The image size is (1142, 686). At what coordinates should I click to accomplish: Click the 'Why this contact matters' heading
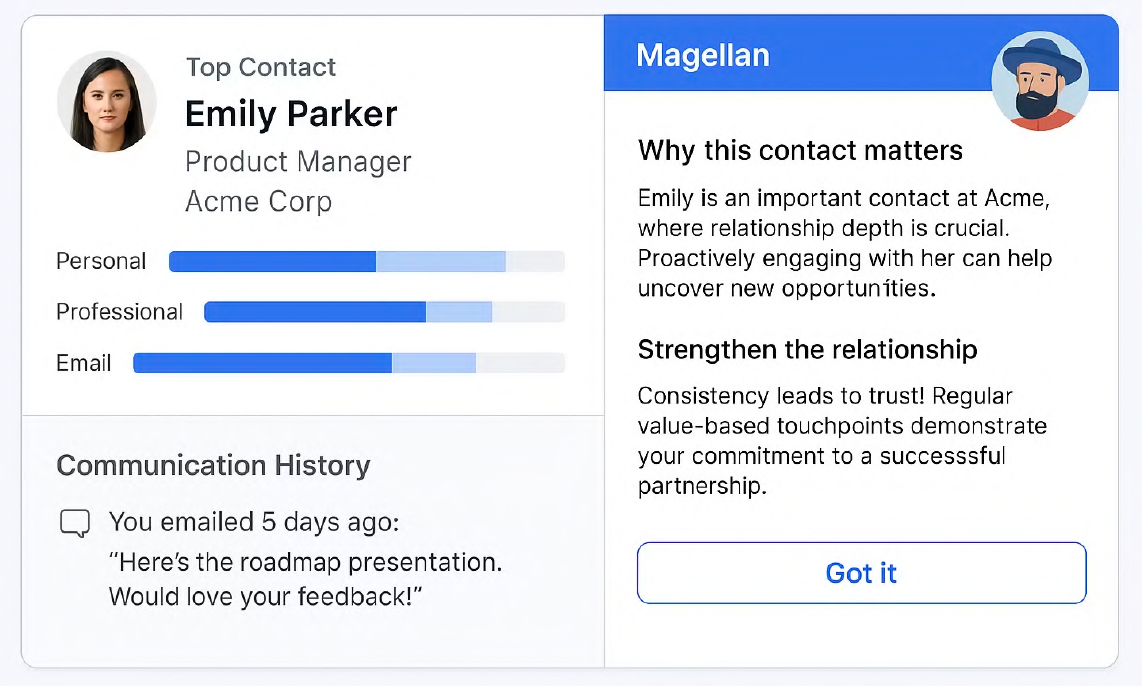(x=800, y=151)
